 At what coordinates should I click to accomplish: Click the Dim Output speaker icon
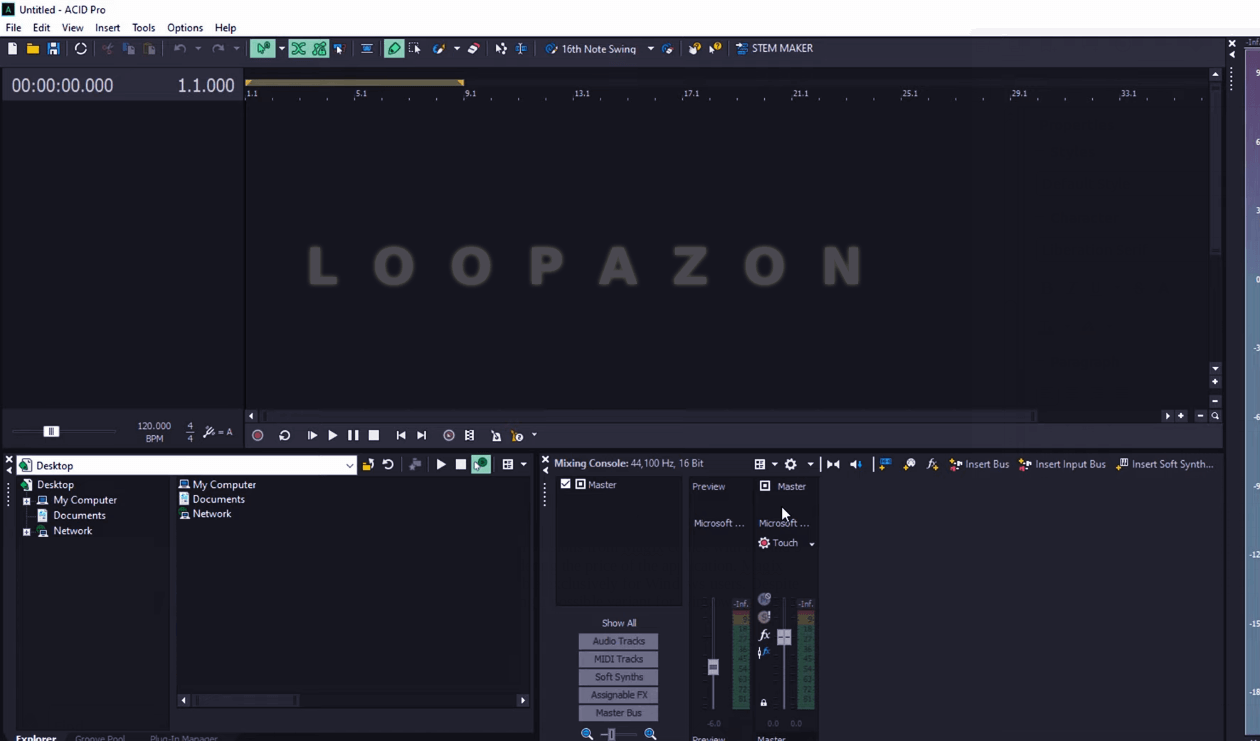coord(856,464)
